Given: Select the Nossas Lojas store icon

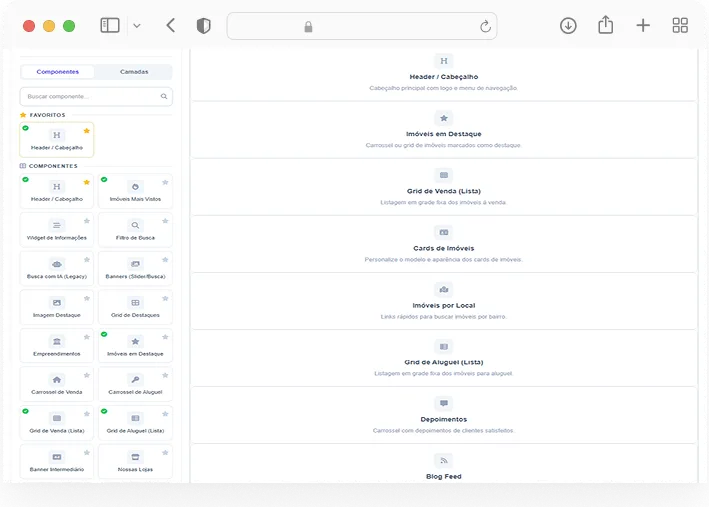Looking at the screenshot, I should [135, 457].
